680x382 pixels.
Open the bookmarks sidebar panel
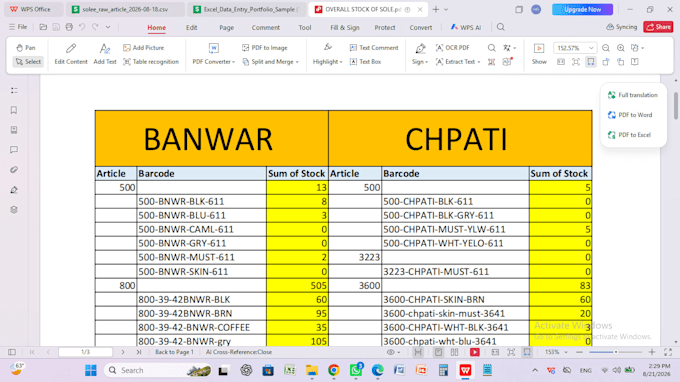coord(14,110)
